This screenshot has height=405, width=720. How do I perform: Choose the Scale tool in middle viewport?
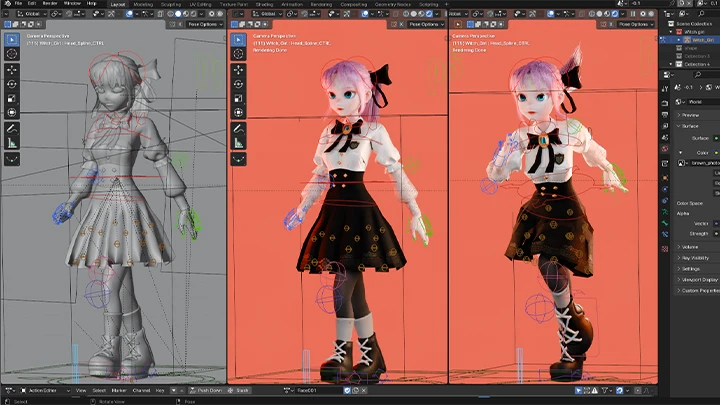point(238,98)
